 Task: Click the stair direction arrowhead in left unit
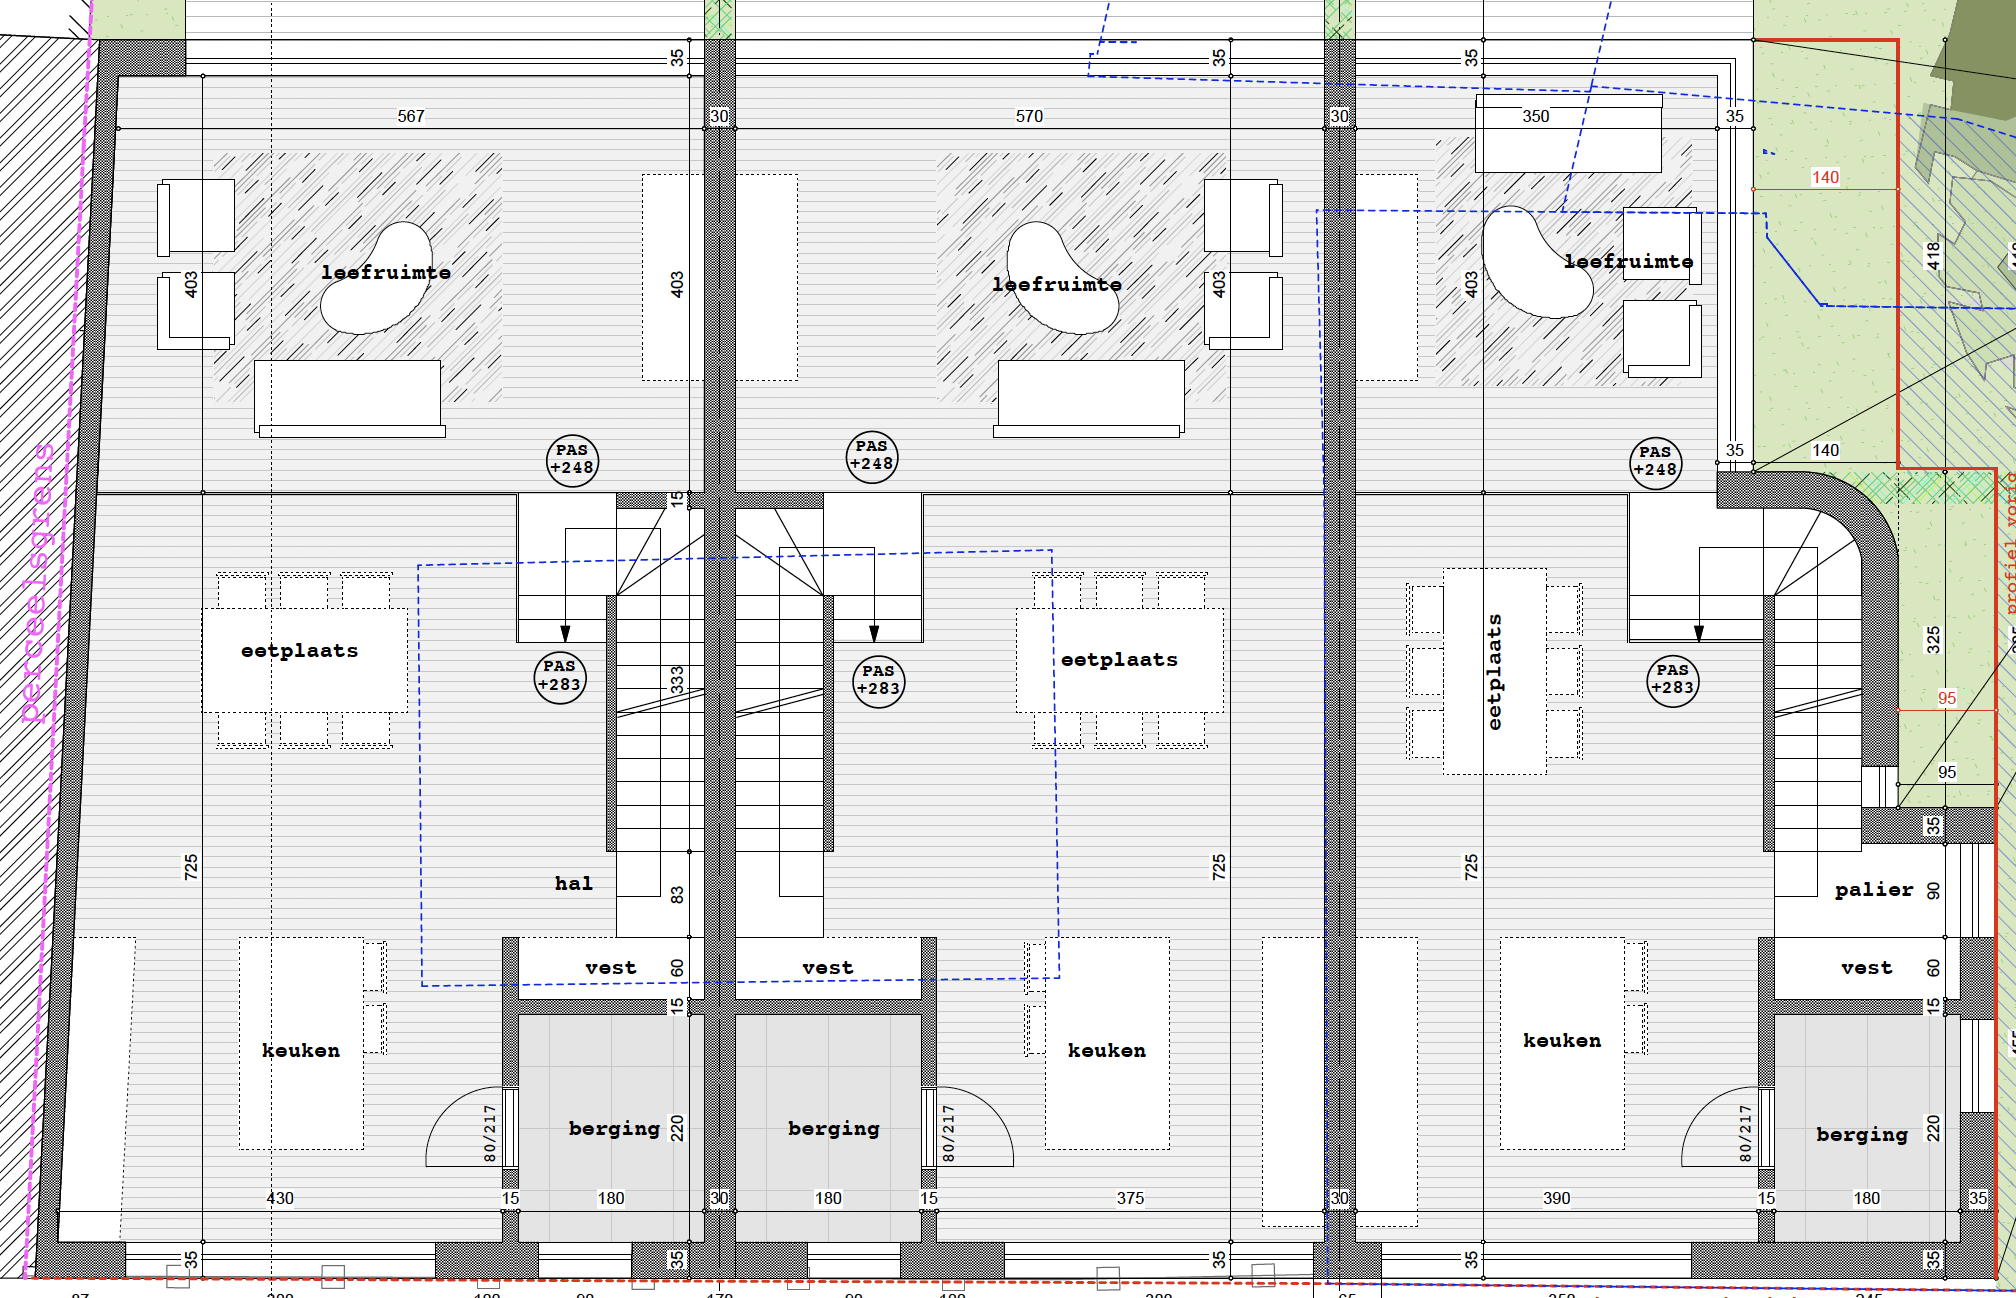click(x=565, y=634)
